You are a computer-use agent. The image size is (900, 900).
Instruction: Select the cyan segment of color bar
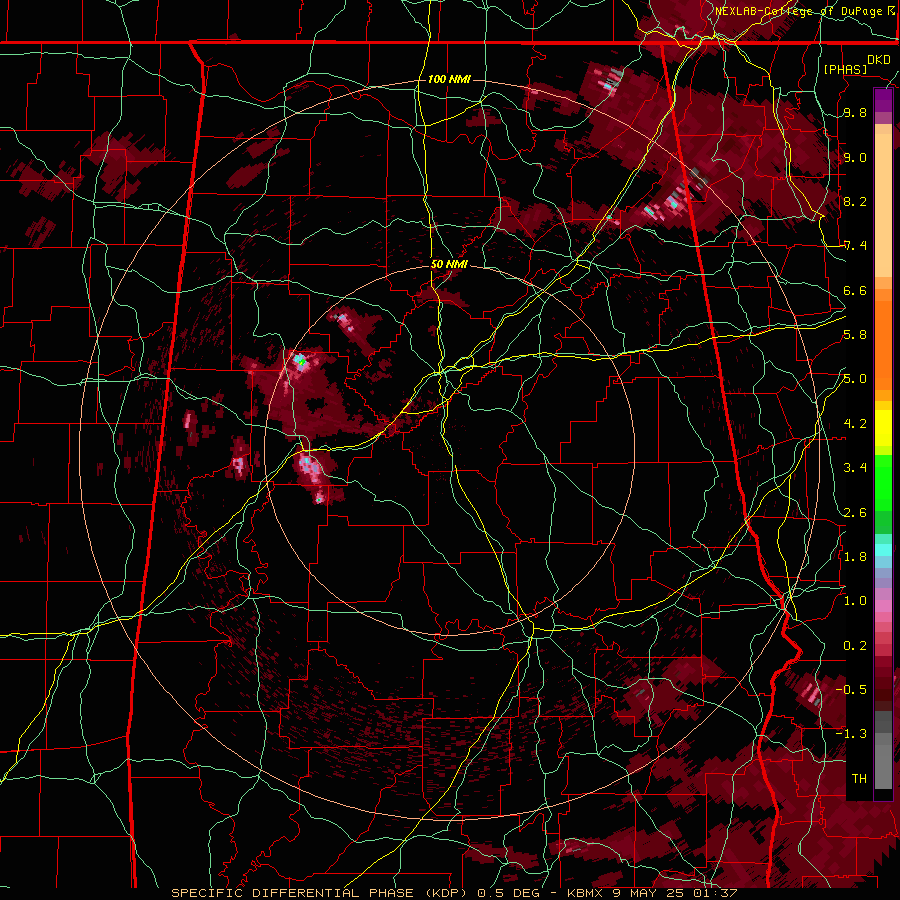(x=883, y=550)
